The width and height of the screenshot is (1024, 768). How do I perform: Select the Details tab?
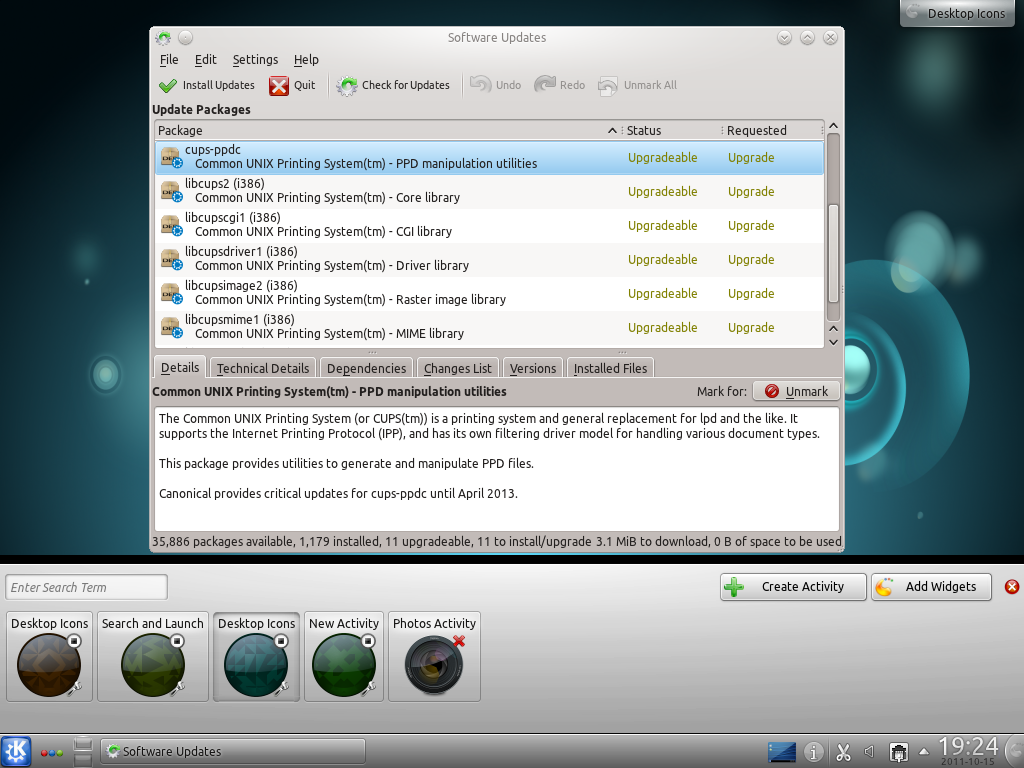tap(180, 367)
